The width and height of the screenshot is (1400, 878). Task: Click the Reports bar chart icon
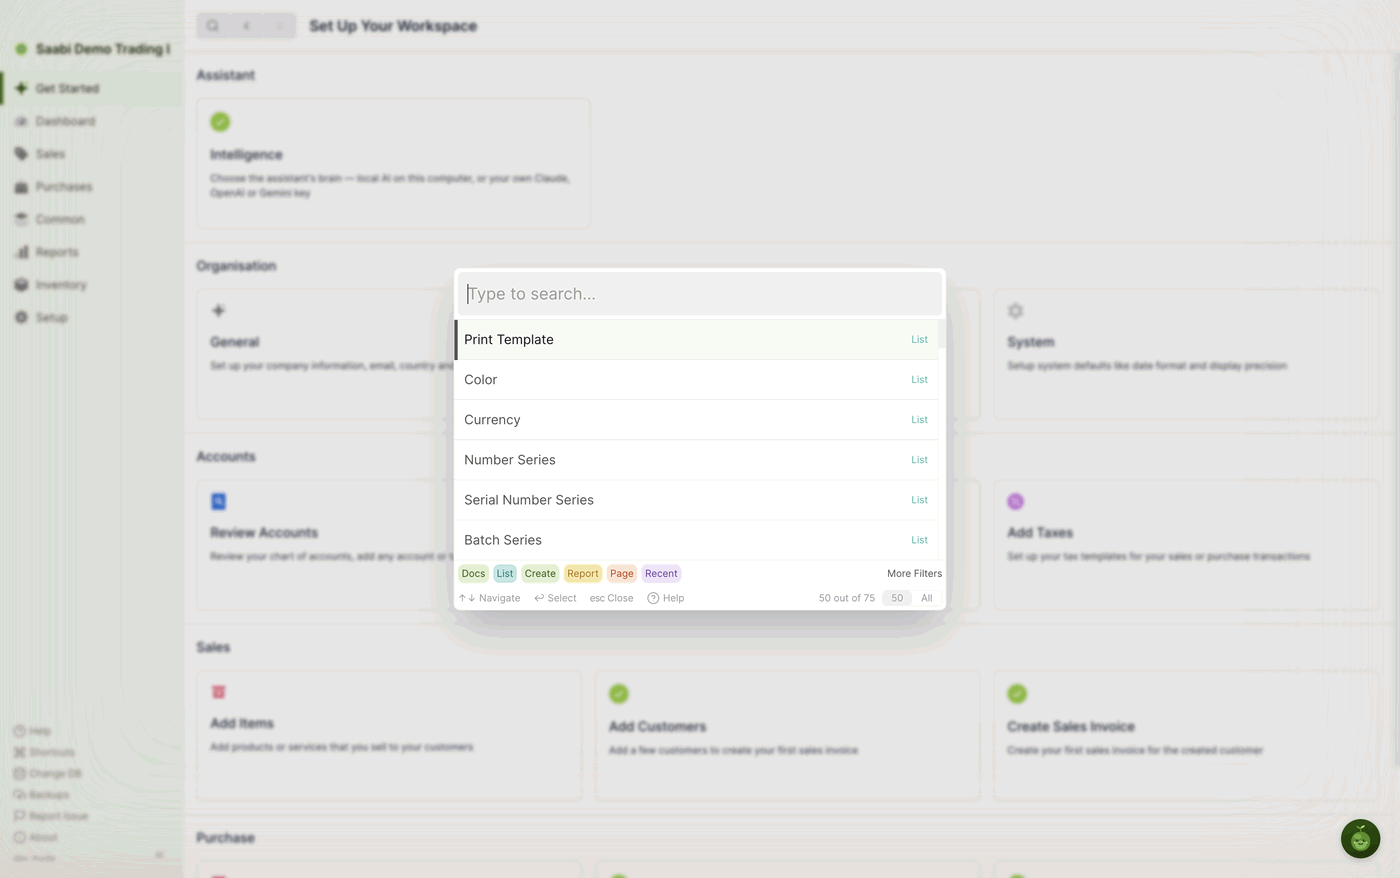click(21, 252)
